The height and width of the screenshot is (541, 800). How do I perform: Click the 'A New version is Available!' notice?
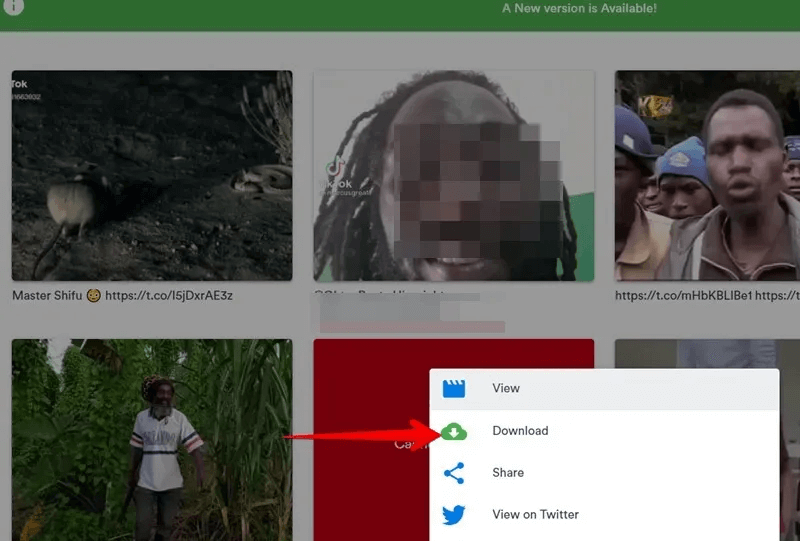579,8
